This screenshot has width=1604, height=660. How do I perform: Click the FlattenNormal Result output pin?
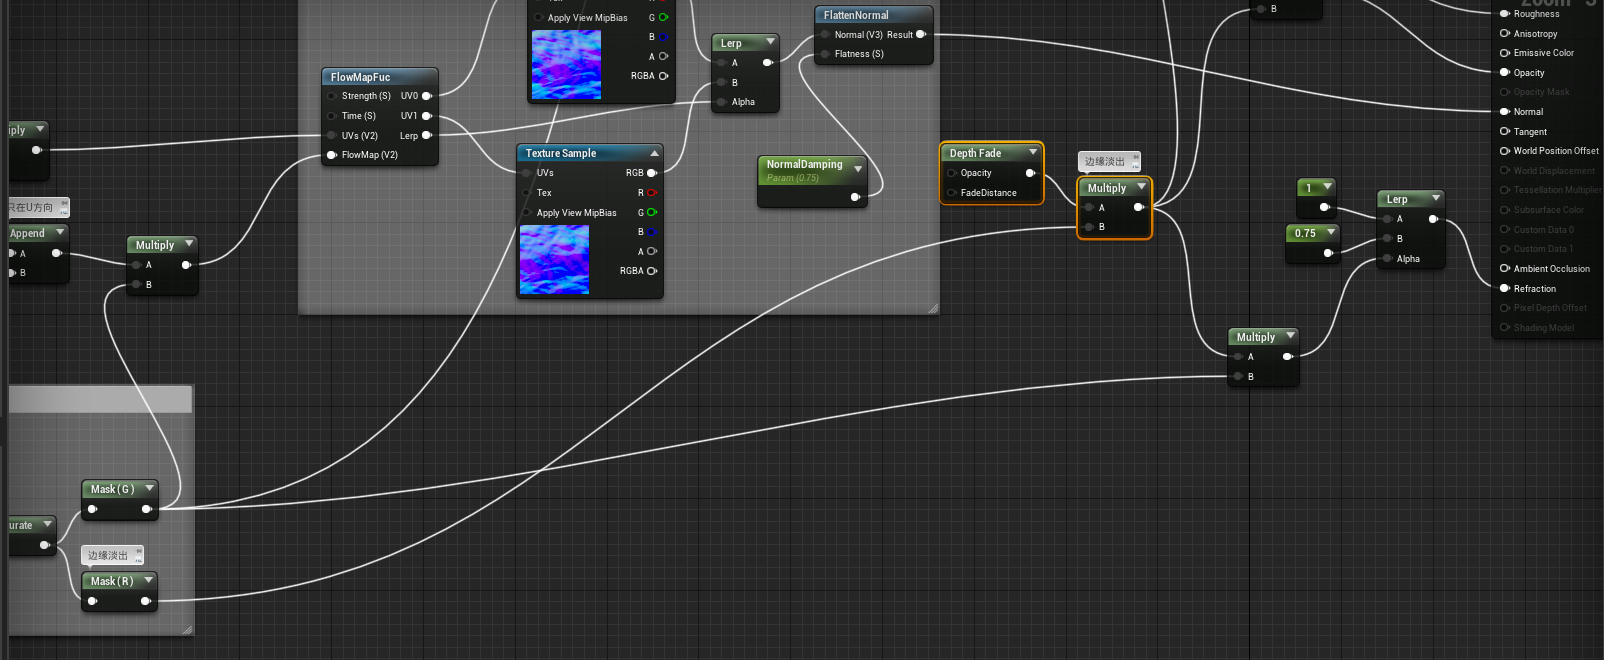[x=921, y=34]
